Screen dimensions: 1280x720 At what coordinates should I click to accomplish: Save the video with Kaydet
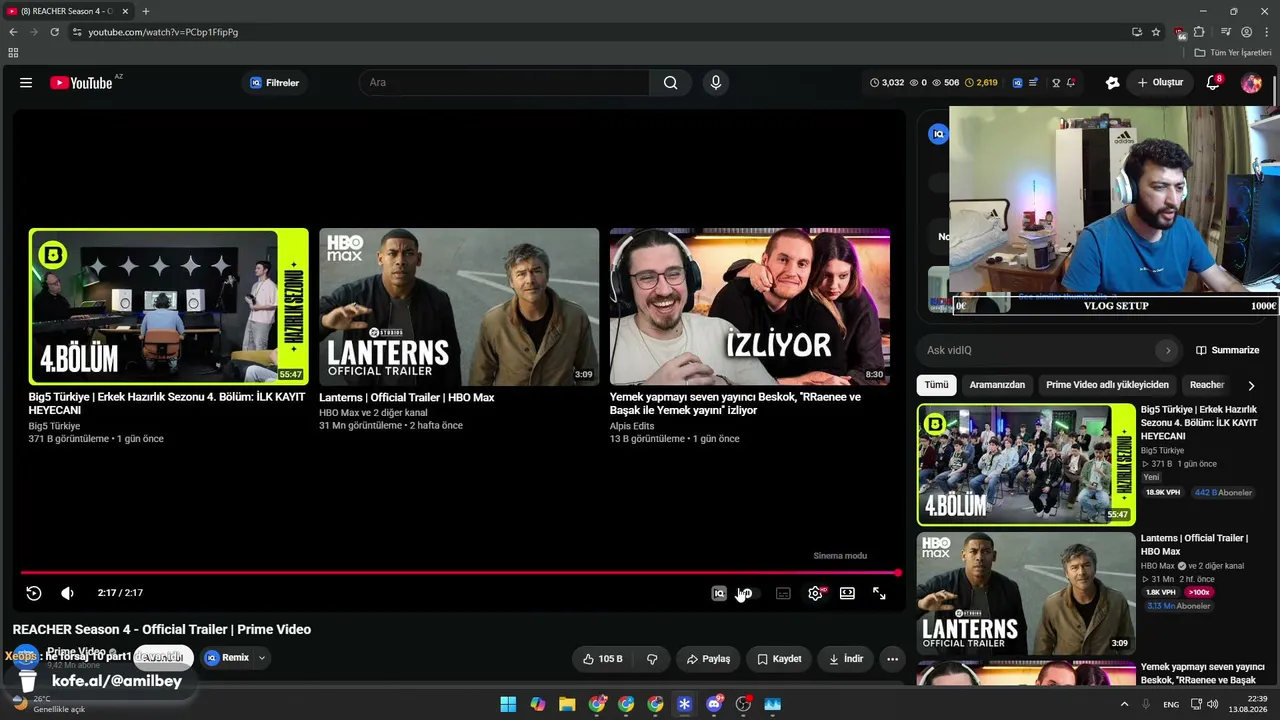coord(779,659)
